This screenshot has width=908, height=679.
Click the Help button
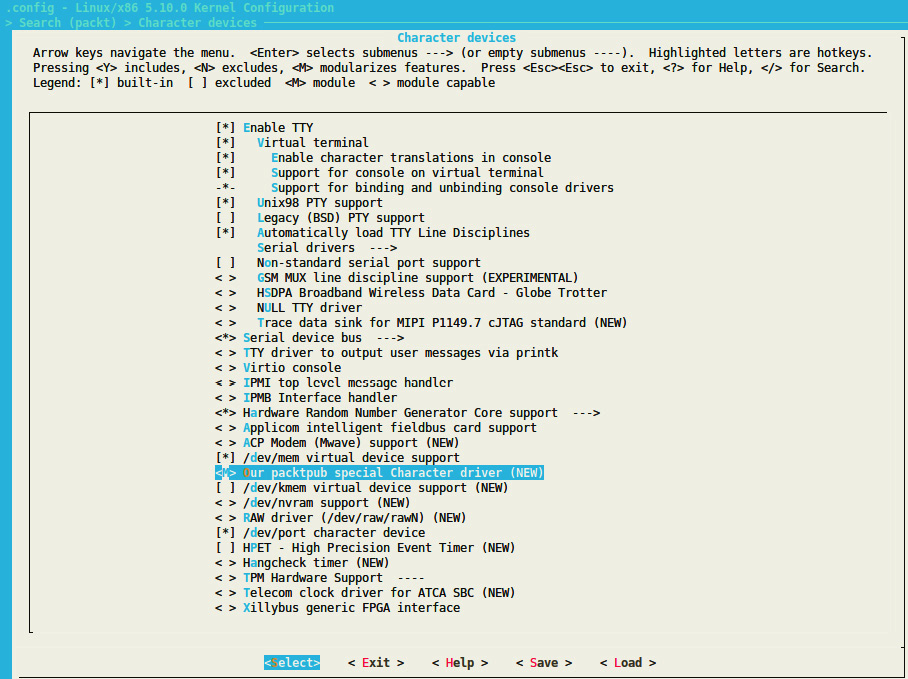460,663
